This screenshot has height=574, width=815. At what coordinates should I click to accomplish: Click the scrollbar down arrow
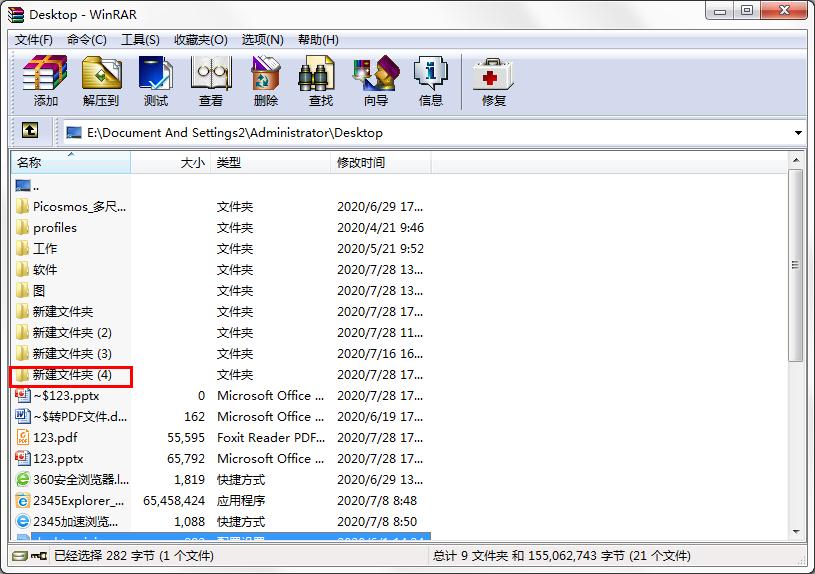796,531
